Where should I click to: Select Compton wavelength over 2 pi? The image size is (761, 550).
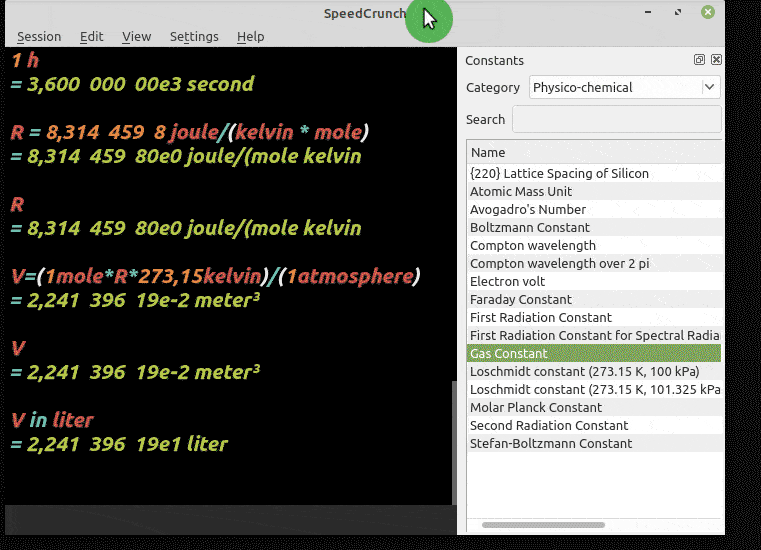click(594, 264)
